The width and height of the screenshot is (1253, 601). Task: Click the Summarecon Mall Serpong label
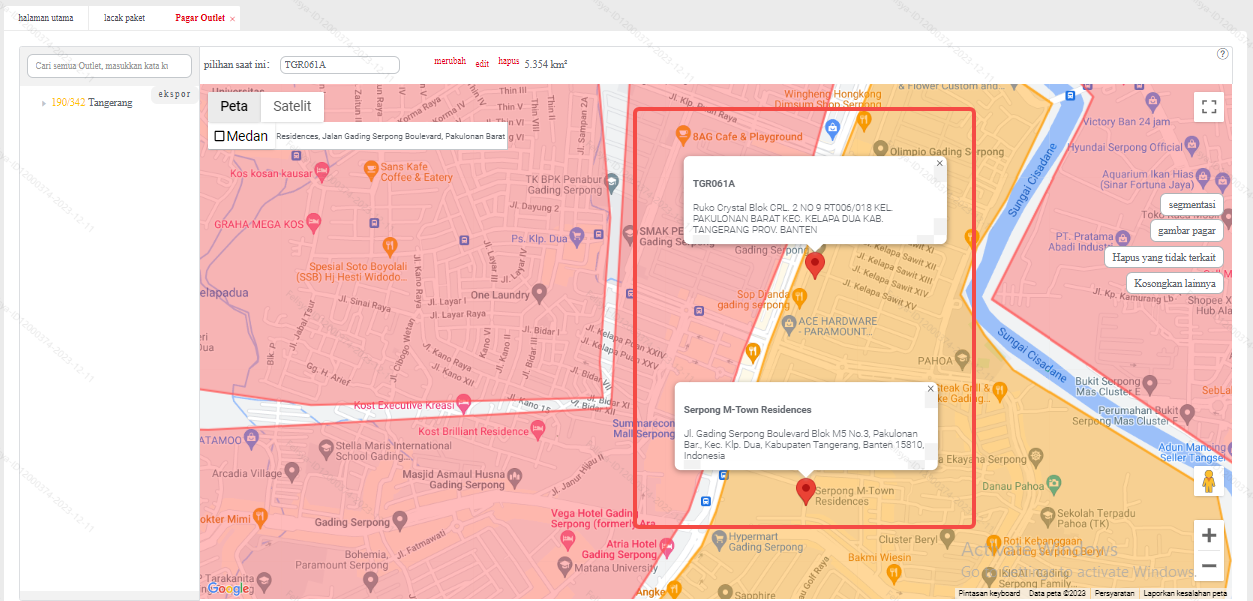pos(643,428)
